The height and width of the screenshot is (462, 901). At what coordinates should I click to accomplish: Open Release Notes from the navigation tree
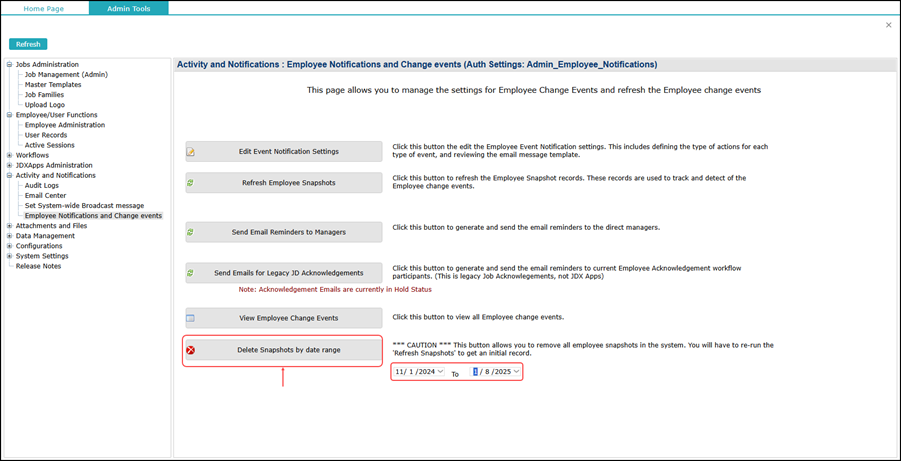click(x=38, y=266)
